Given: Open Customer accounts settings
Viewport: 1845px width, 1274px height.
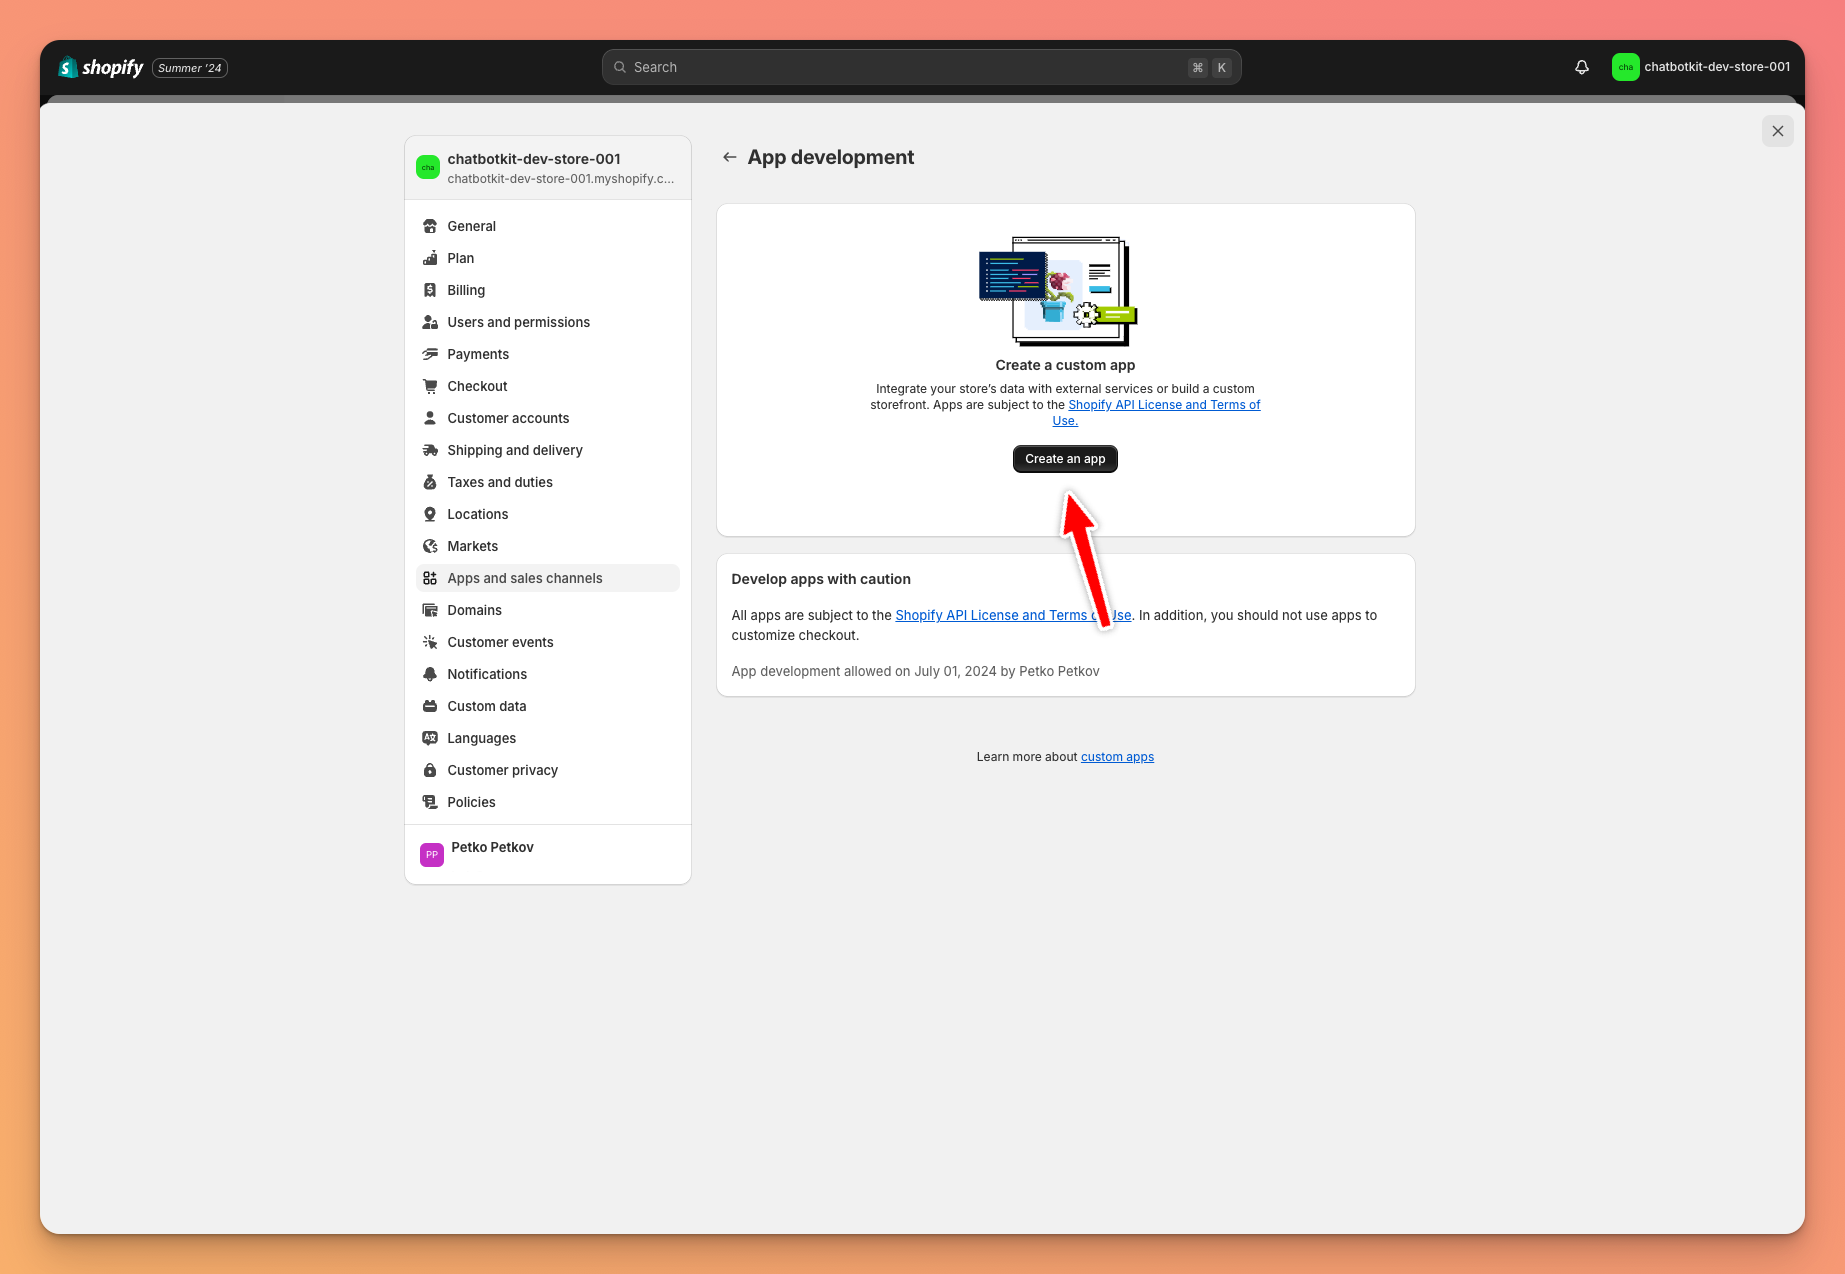Looking at the screenshot, I should [x=547, y=418].
